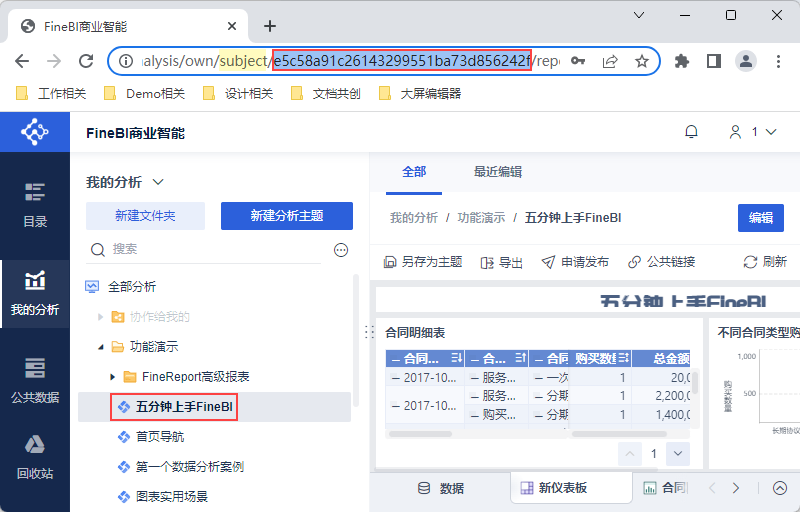The width and height of the screenshot is (800, 512).
Task: Go to next table page
Action: tap(678, 453)
